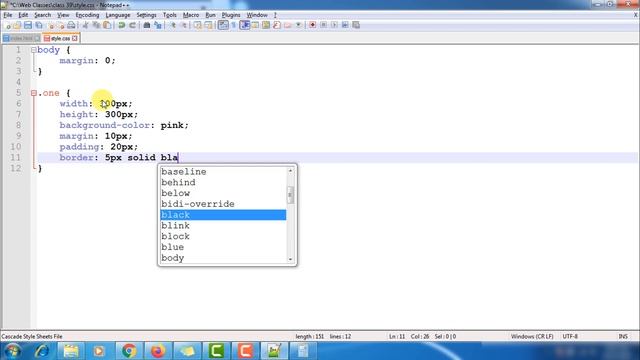Open the Encoding menu
The image size is (640, 360).
pyautogui.click(x=87, y=15)
